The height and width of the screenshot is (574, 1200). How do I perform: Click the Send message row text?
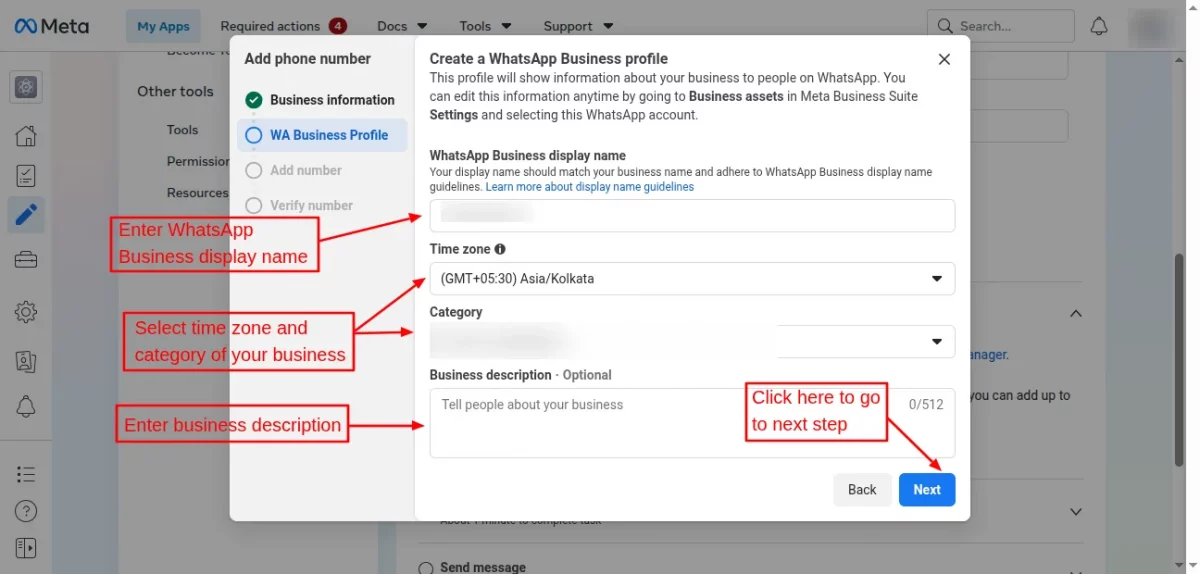pyautogui.click(x=483, y=567)
